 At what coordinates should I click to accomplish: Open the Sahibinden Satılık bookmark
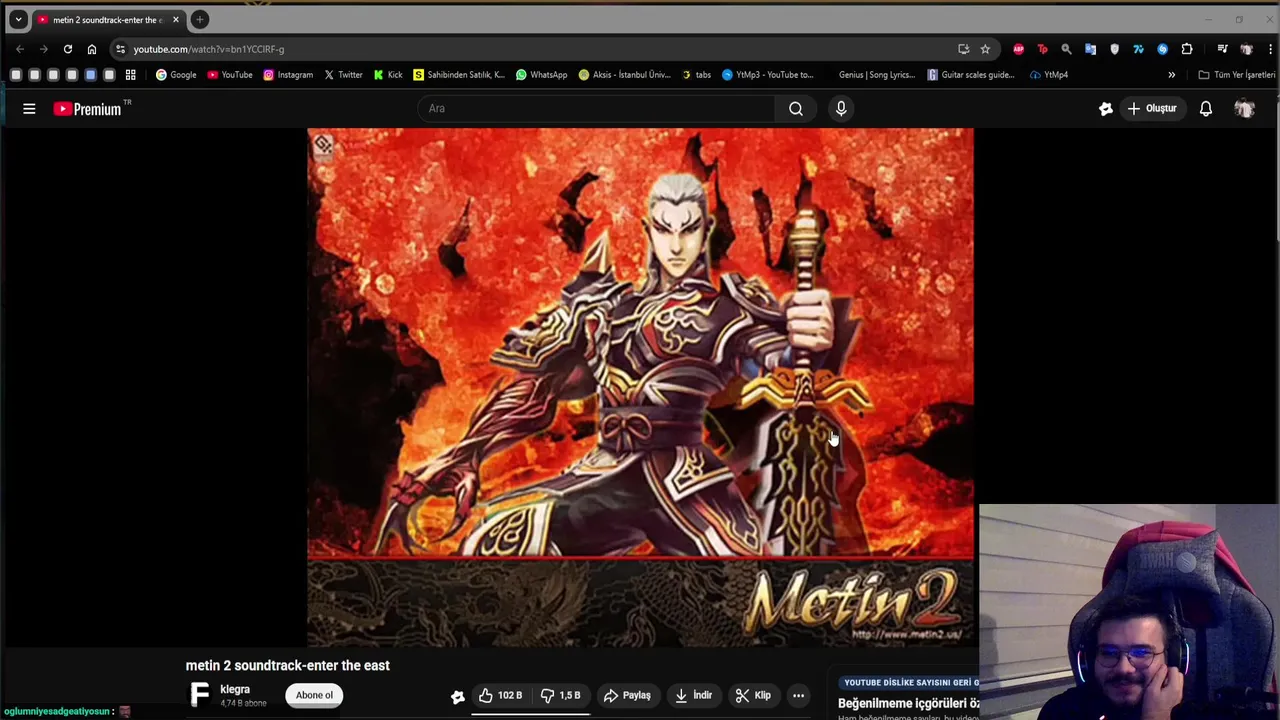[x=459, y=75]
